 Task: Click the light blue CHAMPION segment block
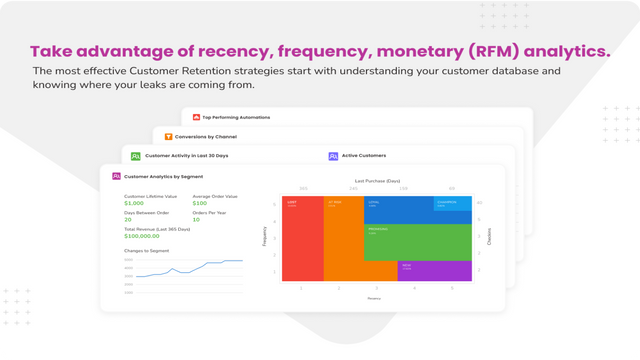coord(453,203)
